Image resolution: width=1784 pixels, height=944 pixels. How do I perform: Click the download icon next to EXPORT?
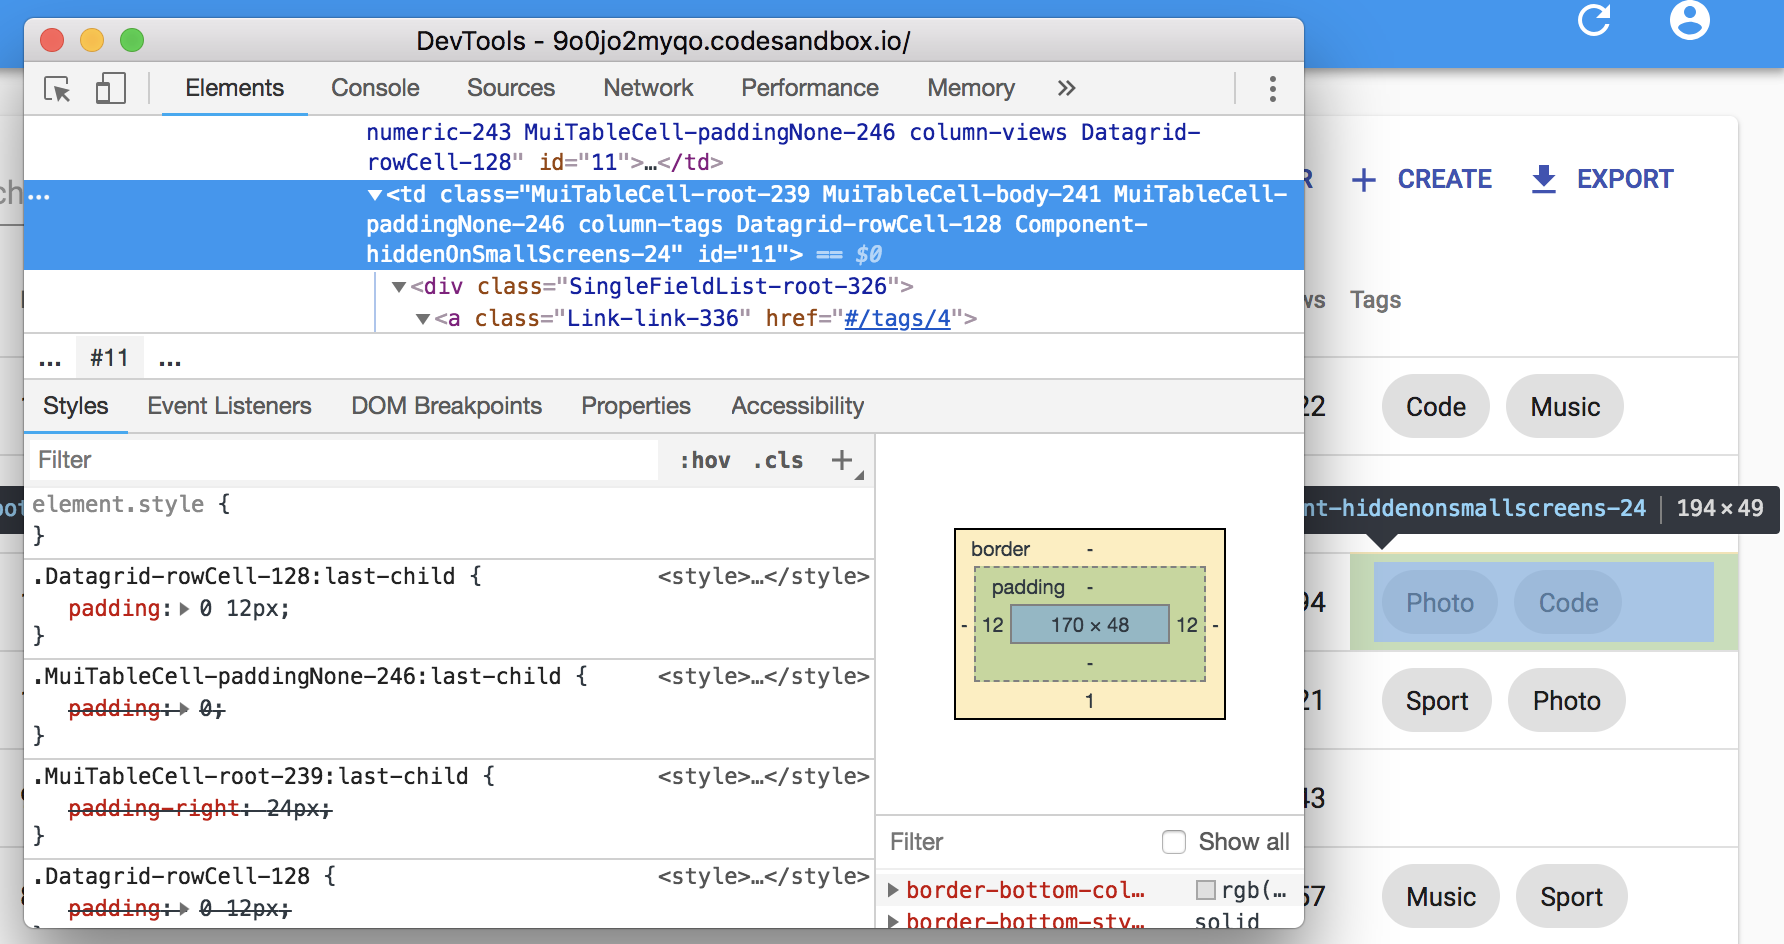click(x=1543, y=179)
